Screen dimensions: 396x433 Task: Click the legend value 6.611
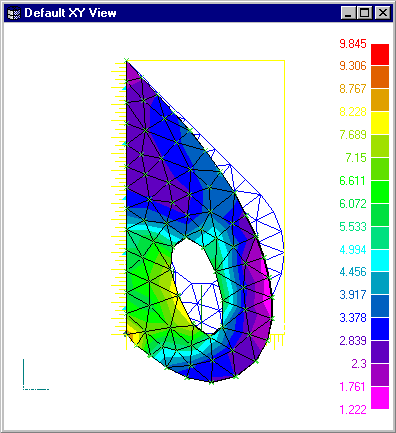(x=353, y=181)
